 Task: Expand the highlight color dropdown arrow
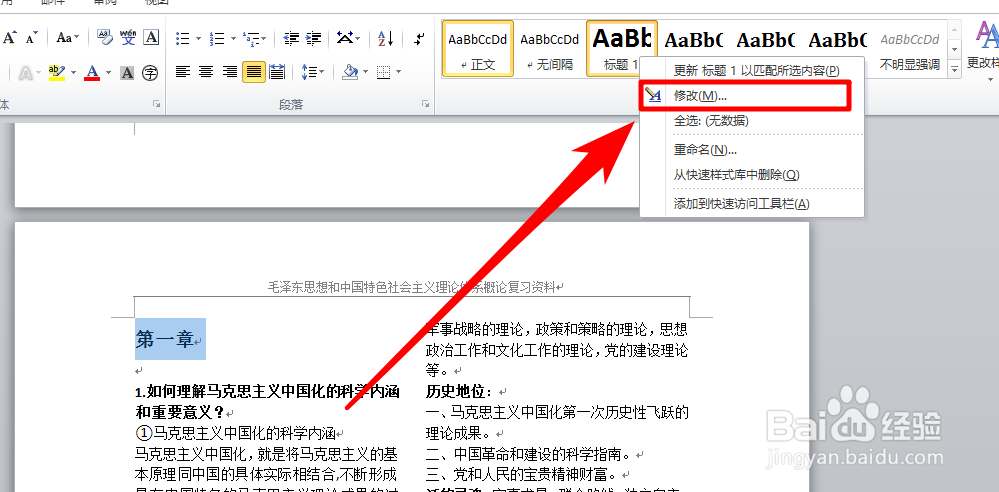click(x=73, y=73)
